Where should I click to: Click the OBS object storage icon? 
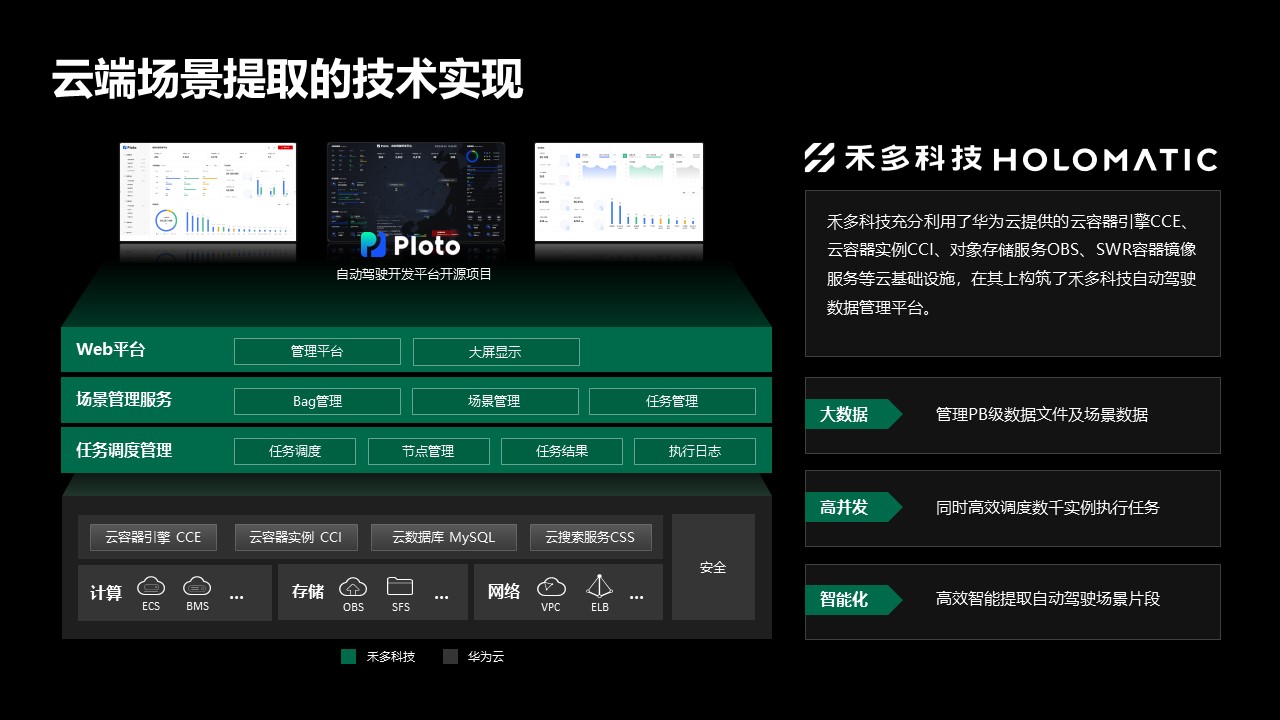coord(353,586)
